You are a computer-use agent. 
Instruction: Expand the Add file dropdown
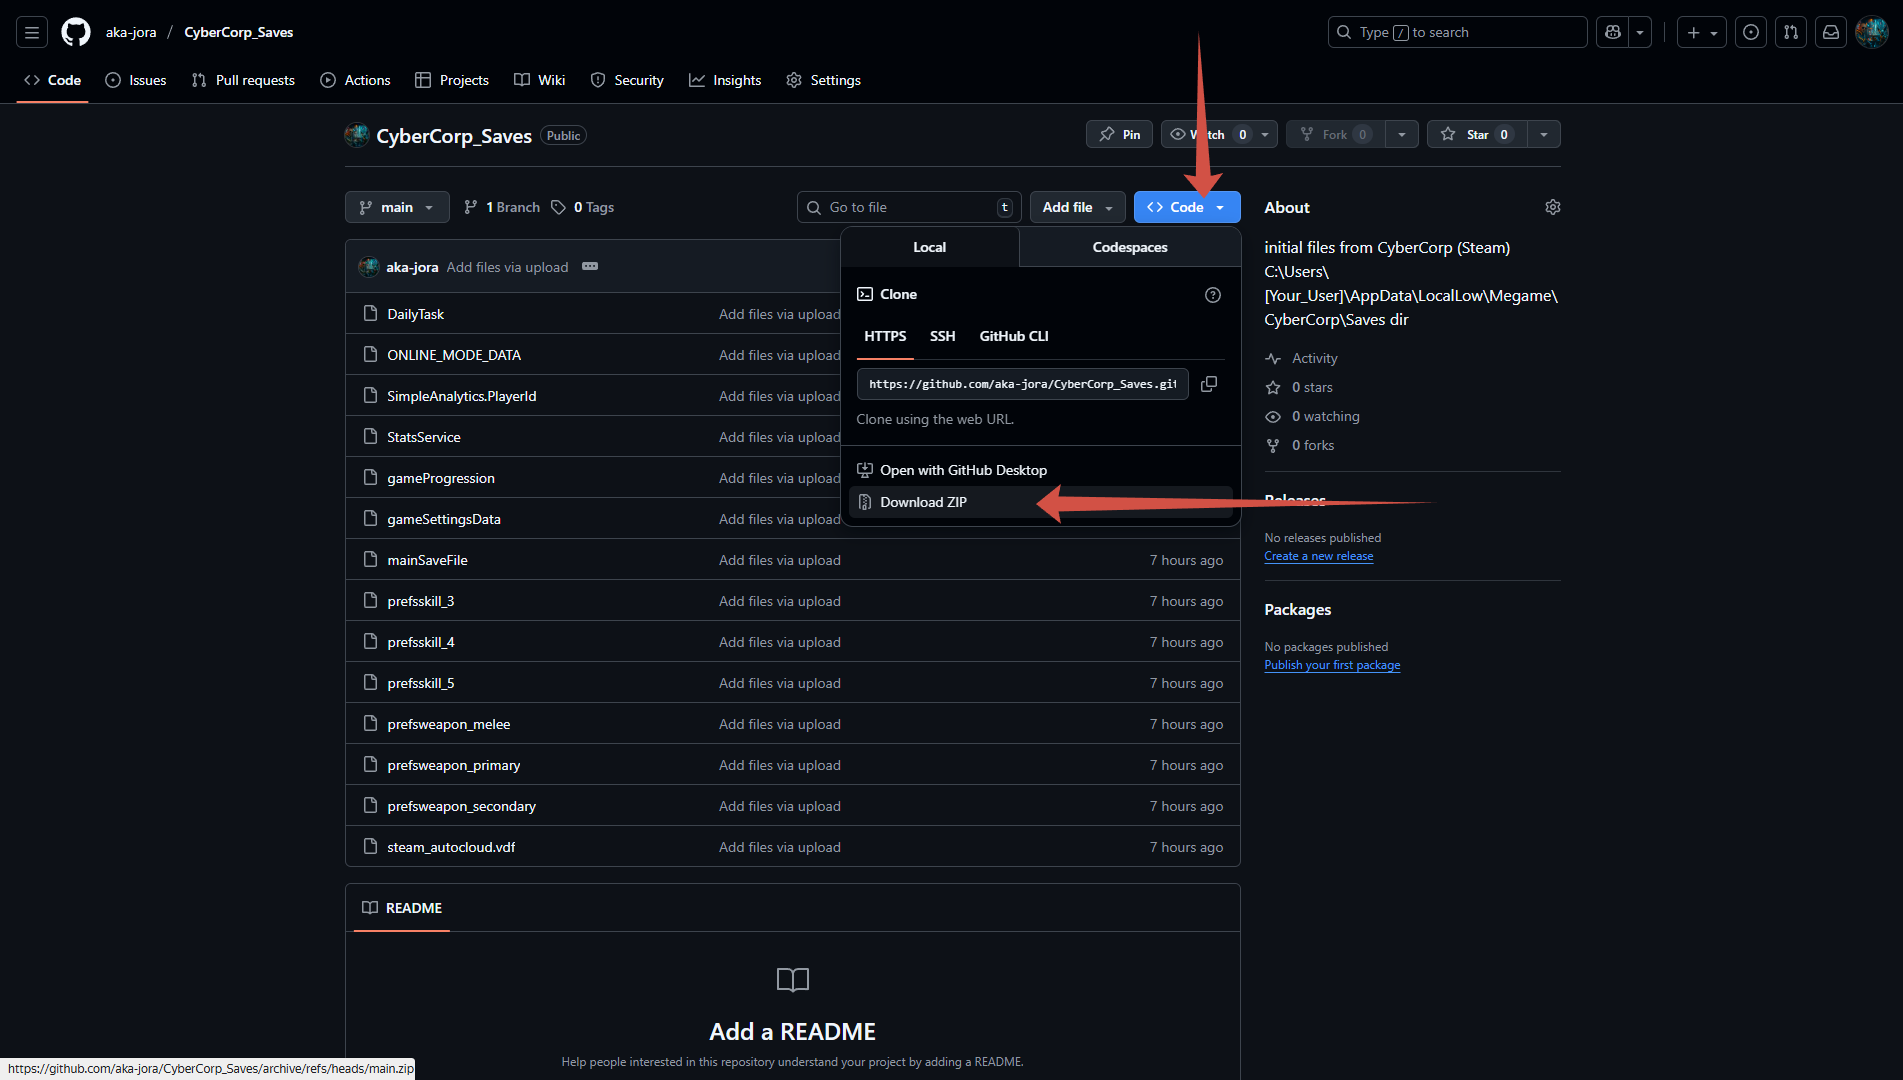pyautogui.click(x=1077, y=207)
